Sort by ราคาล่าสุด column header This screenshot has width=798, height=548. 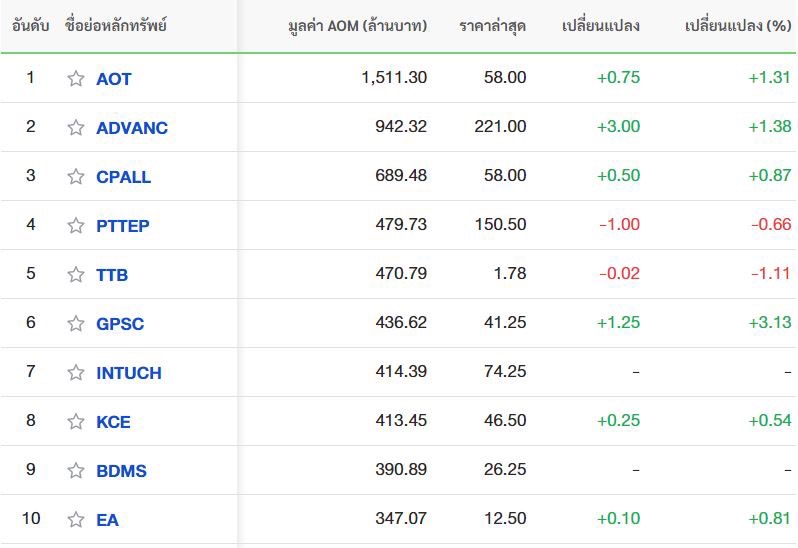pos(492,26)
